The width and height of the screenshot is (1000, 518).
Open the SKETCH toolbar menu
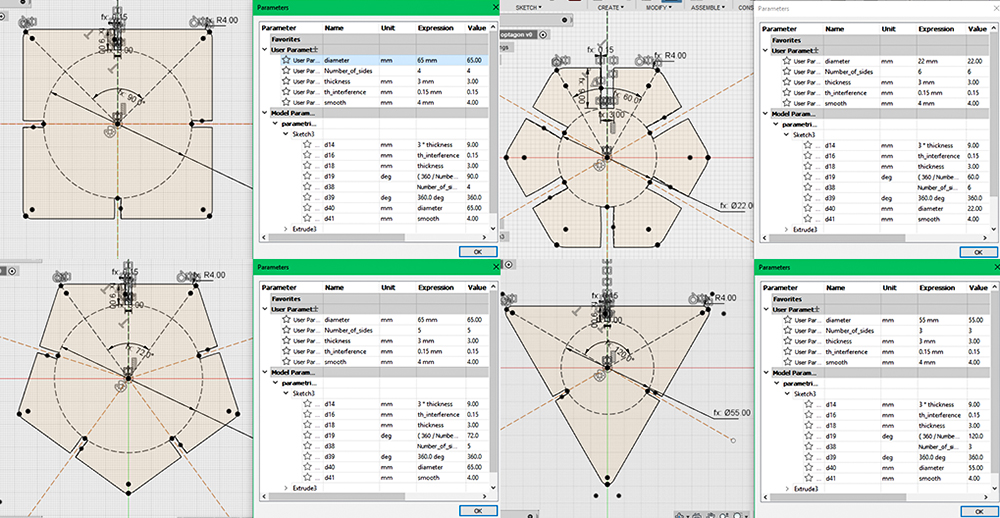pos(528,7)
